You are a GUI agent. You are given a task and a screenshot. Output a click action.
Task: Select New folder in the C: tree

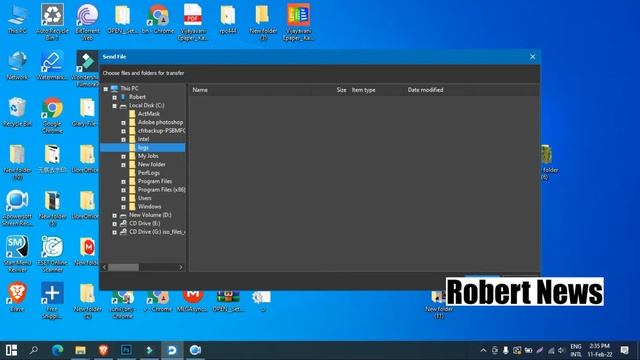[x=151, y=164]
